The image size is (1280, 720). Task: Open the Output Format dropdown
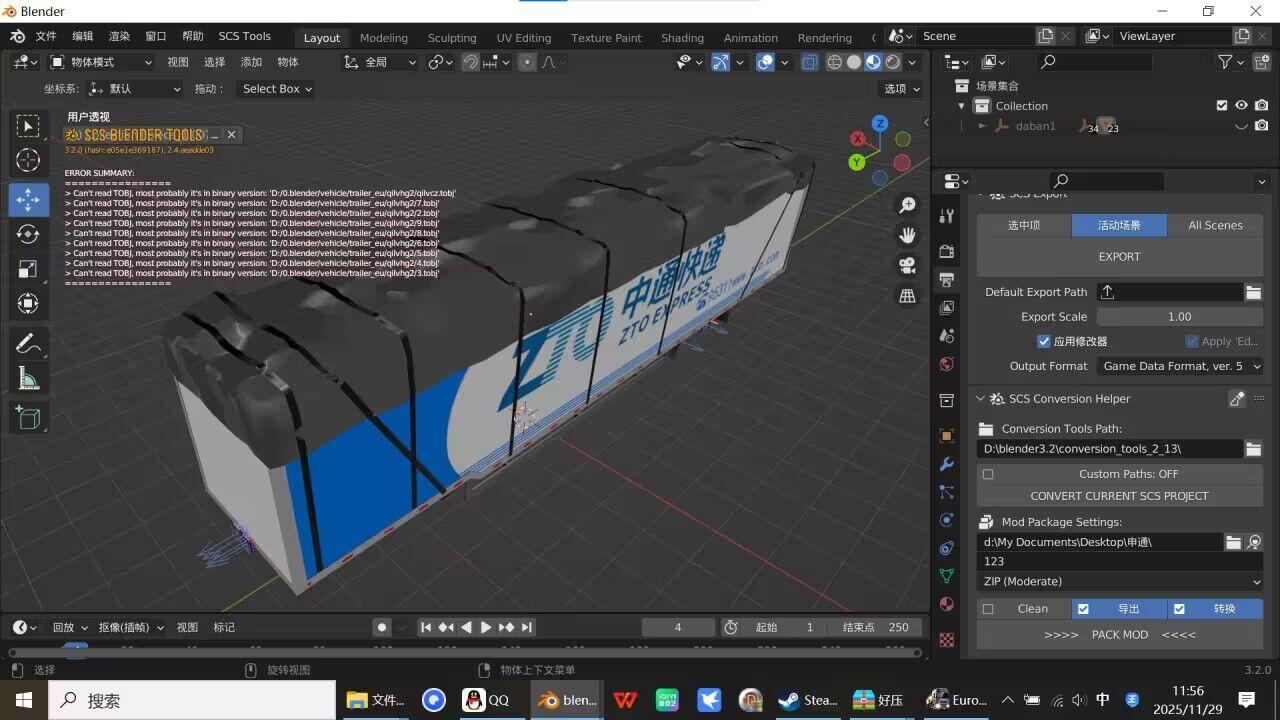[1180, 366]
